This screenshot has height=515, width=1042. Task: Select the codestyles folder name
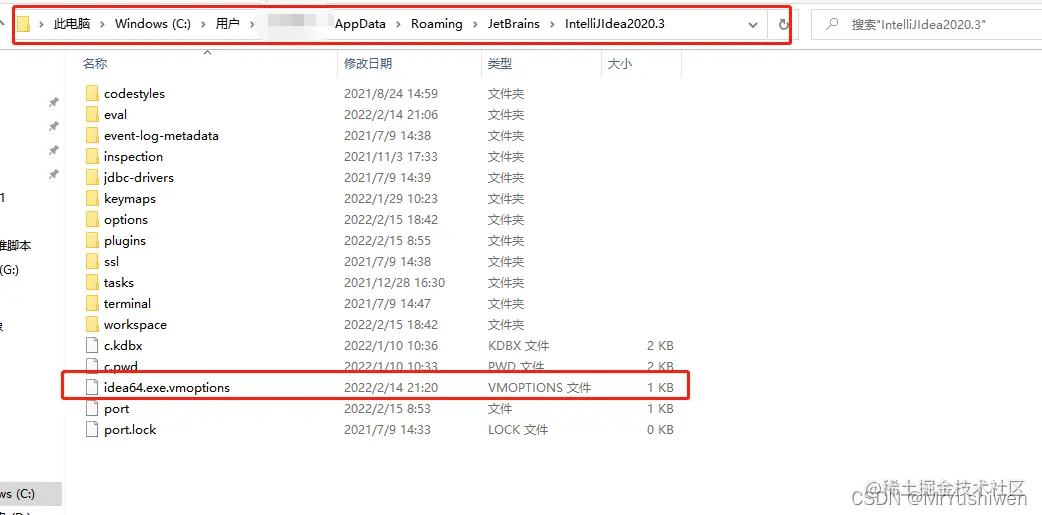pos(134,94)
